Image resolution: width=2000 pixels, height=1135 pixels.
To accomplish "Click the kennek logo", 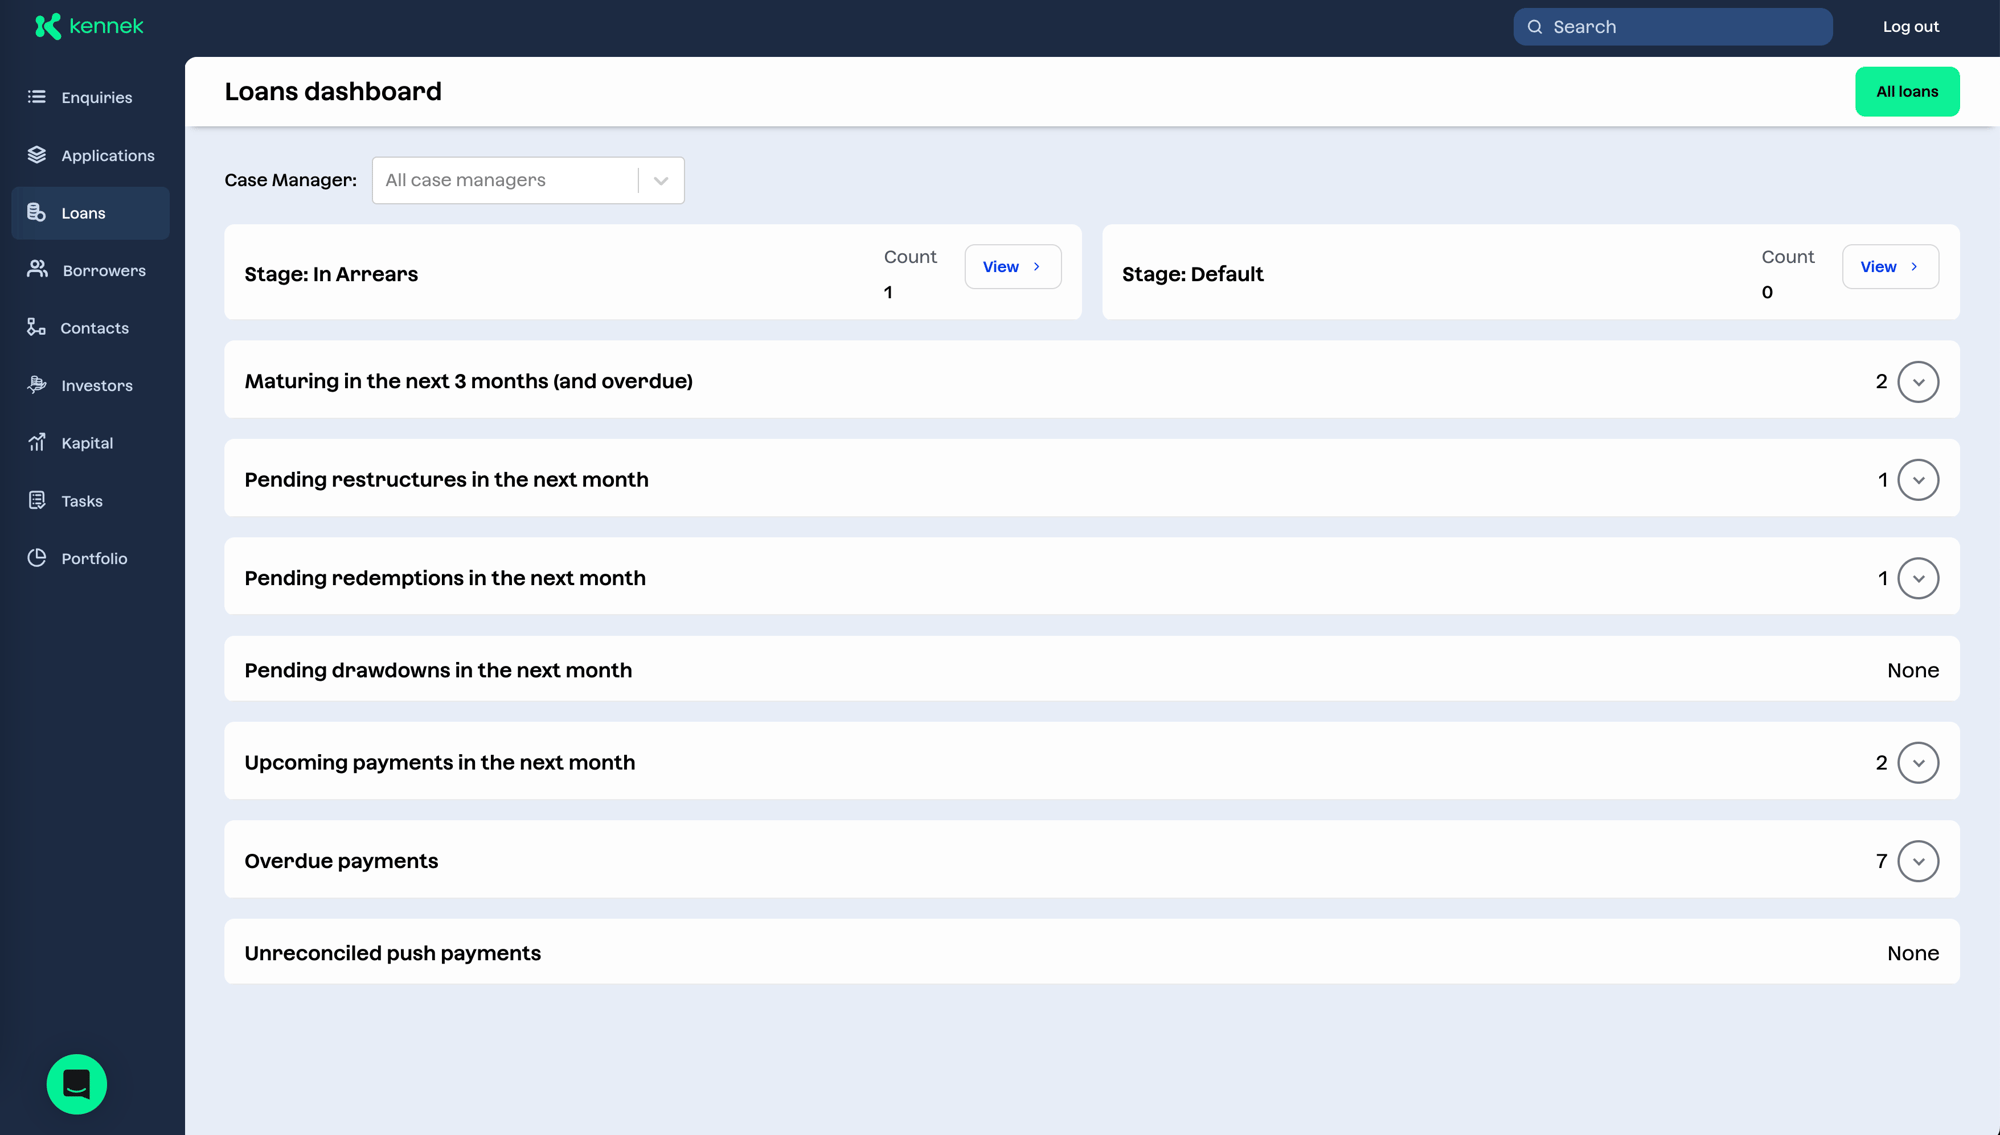I will click(x=89, y=26).
